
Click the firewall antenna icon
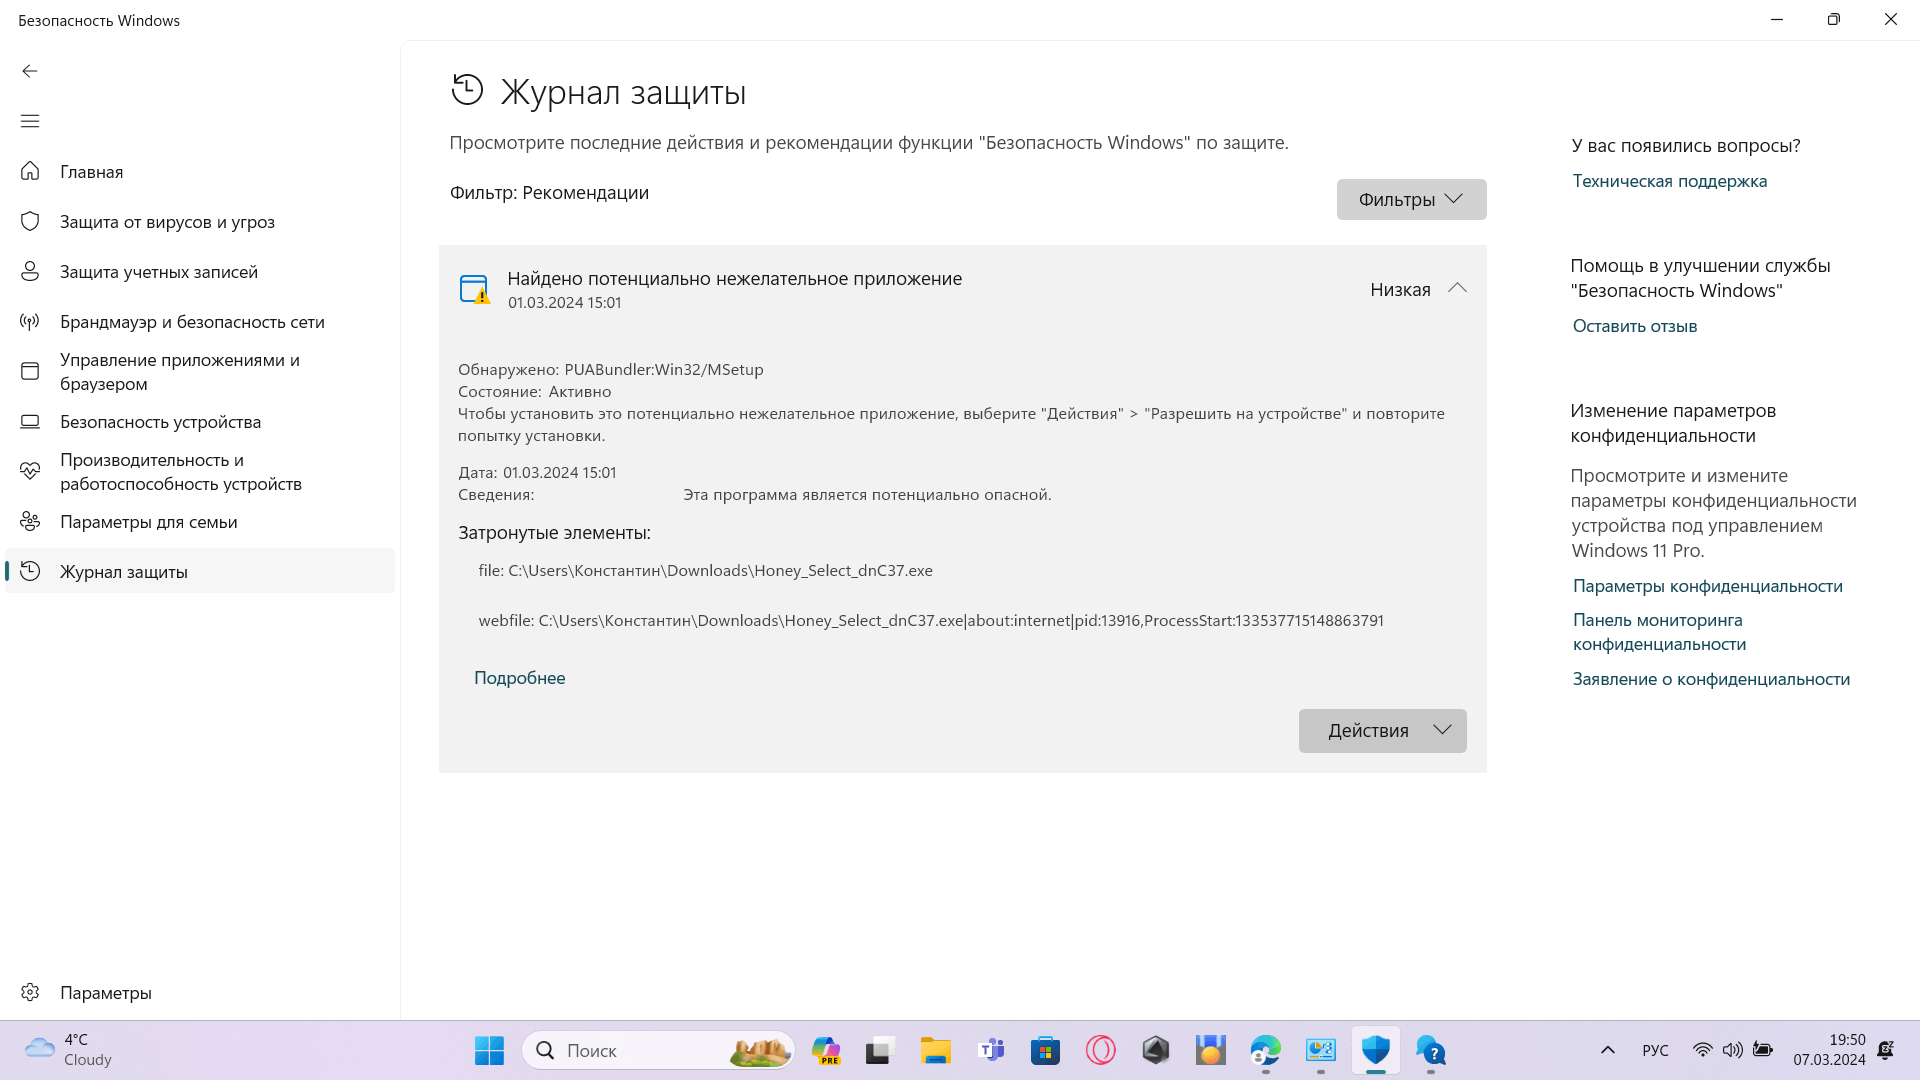pyautogui.click(x=30, y=321)
